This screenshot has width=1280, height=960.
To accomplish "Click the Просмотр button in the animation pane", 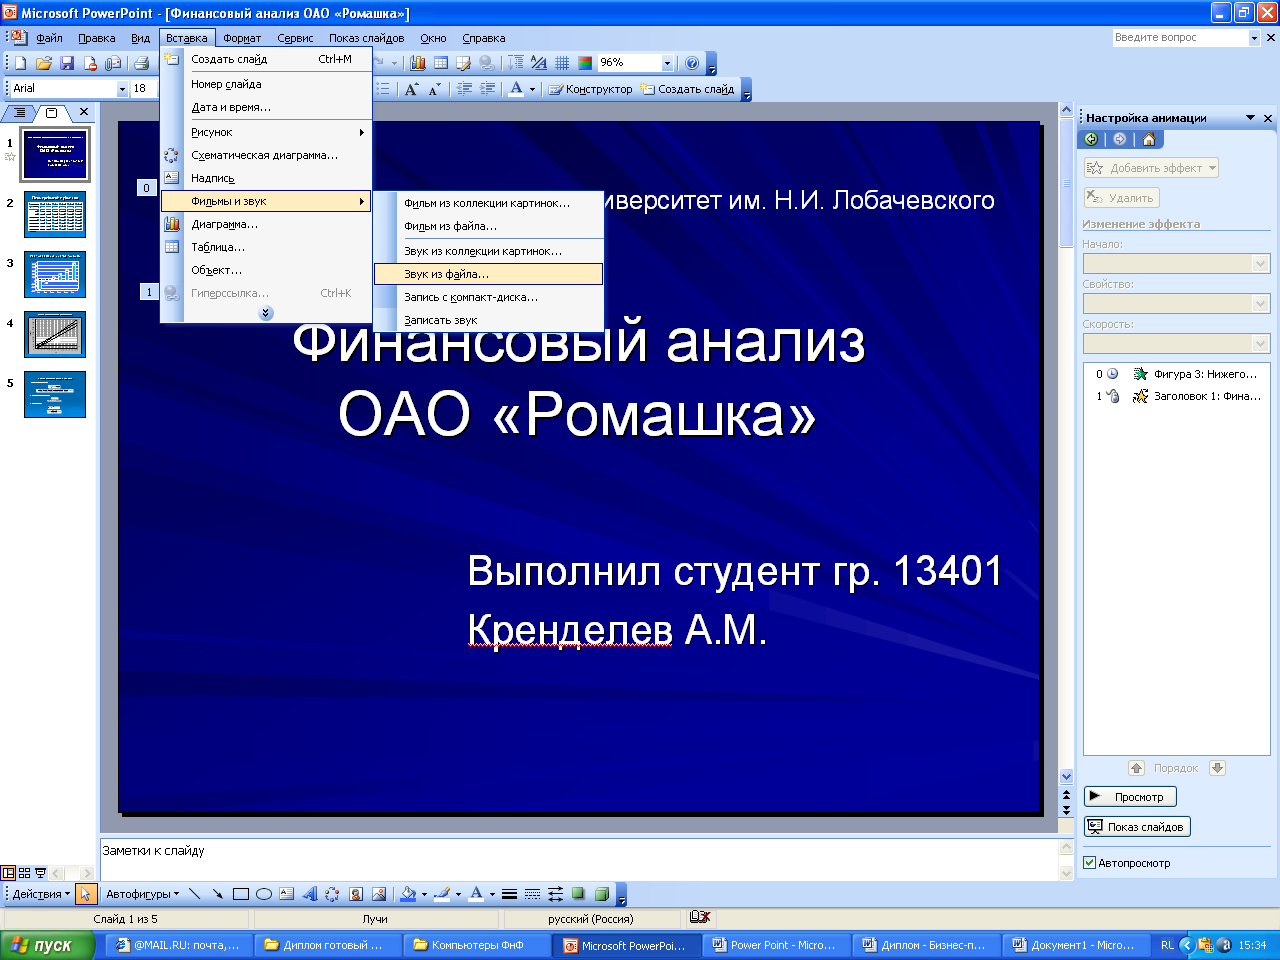I will (1131, 797).
